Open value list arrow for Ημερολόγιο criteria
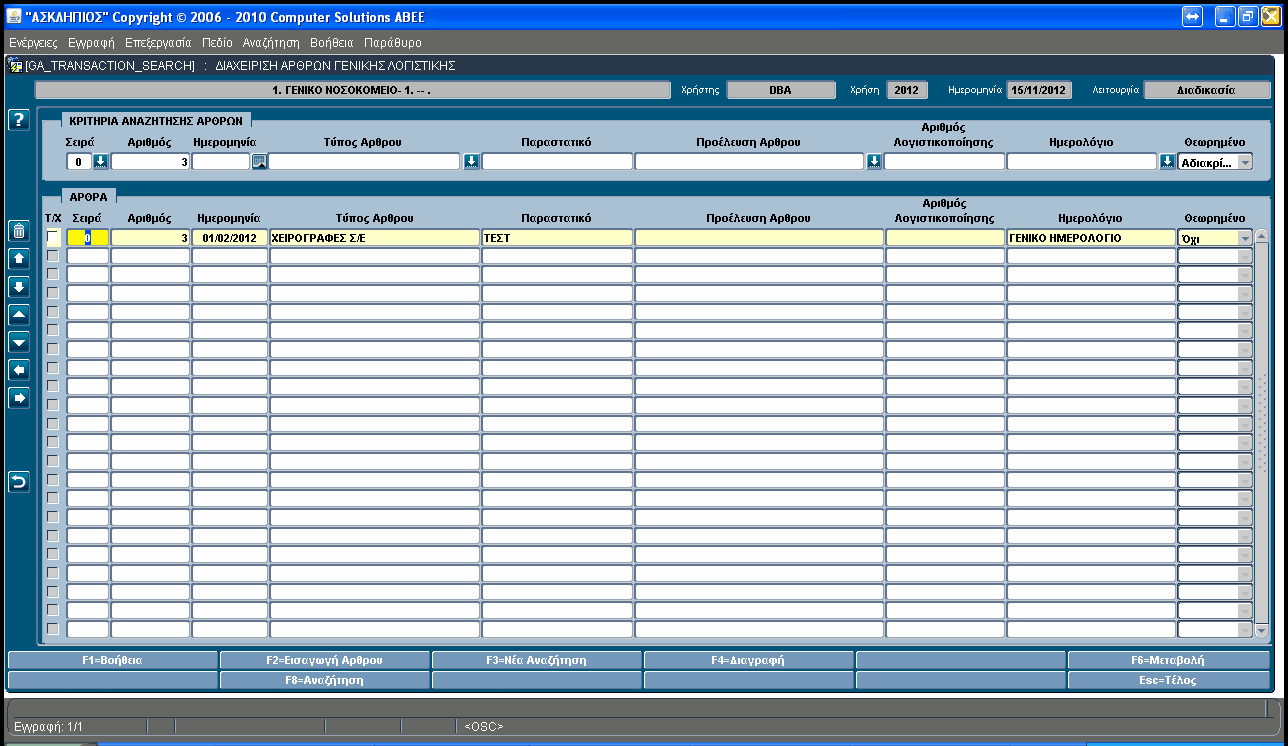This screenshot has width=1288, height=746. (x=1167, y=162)
